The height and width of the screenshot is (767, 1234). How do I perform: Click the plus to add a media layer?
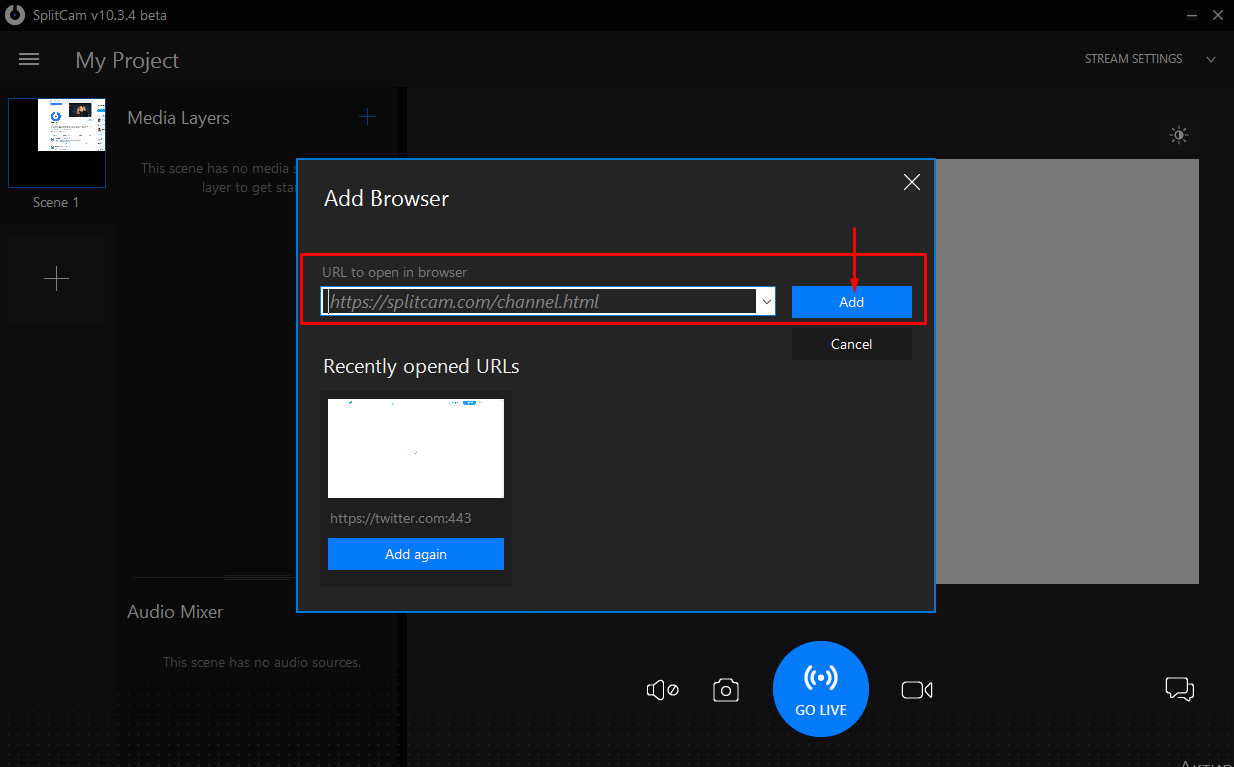click(x=367, y=116)
